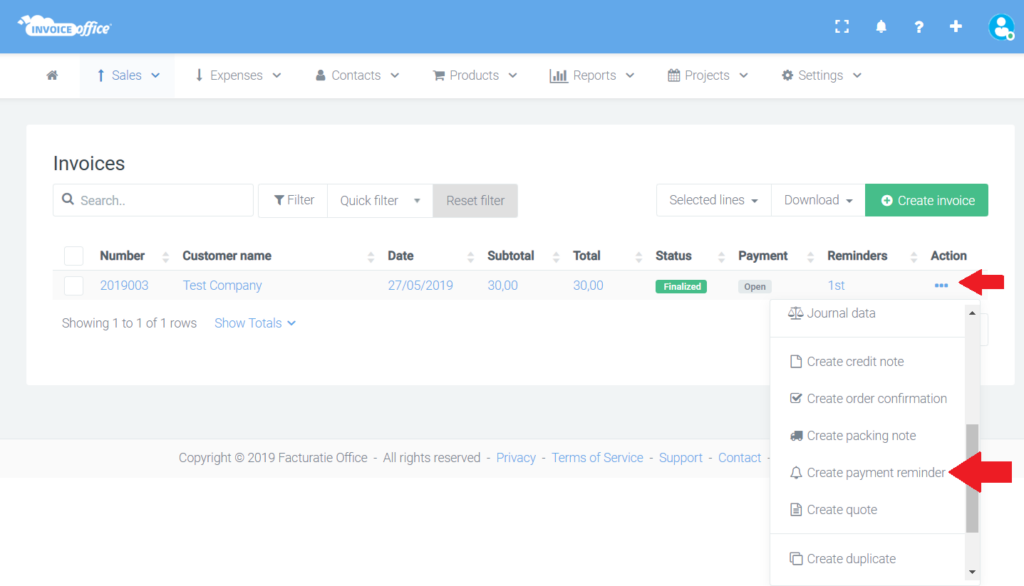
Task: Sort by the Total column arrows
Action: click(638, 257)
